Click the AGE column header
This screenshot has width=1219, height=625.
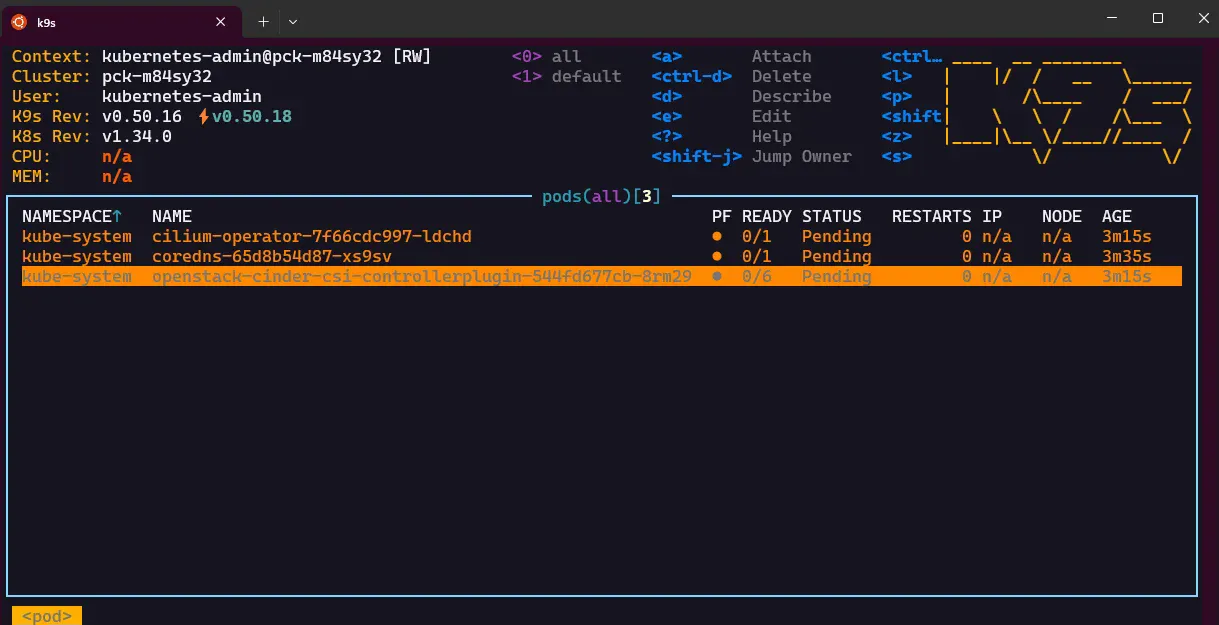pyautogui.click(x=1116, y=216)
